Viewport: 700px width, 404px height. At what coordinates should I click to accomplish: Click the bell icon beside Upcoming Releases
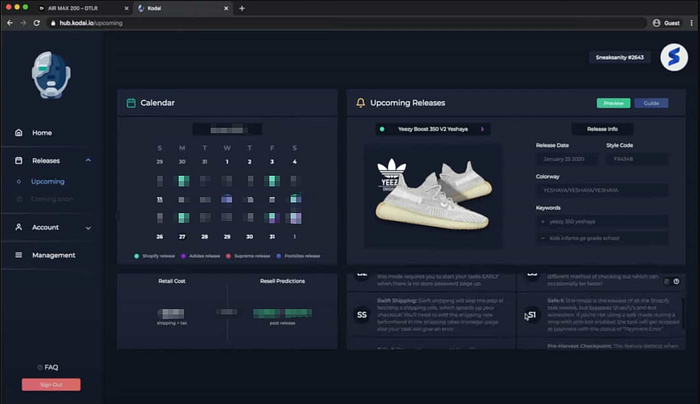(x=361, y=103)
